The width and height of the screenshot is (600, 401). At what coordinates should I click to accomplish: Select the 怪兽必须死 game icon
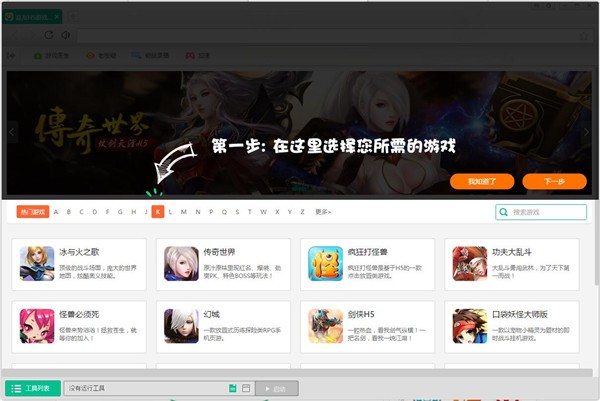click(37, 326)
